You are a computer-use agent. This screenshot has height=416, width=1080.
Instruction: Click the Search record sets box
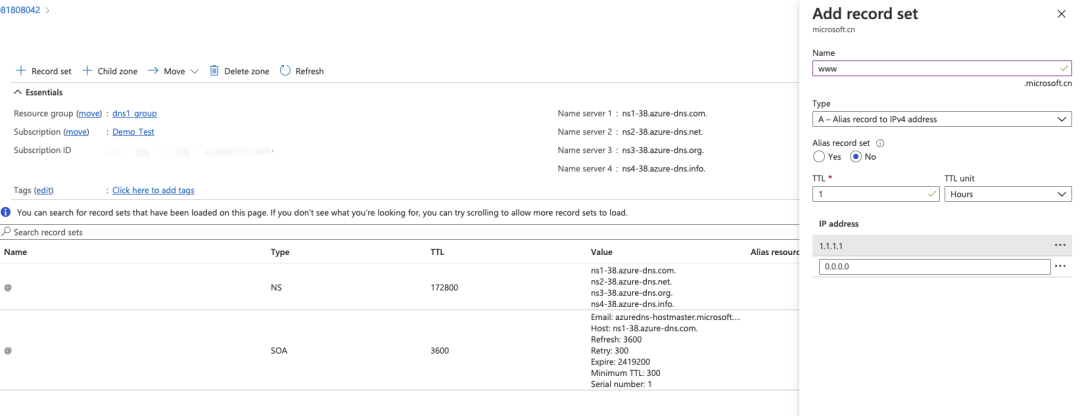pos(399,233)
